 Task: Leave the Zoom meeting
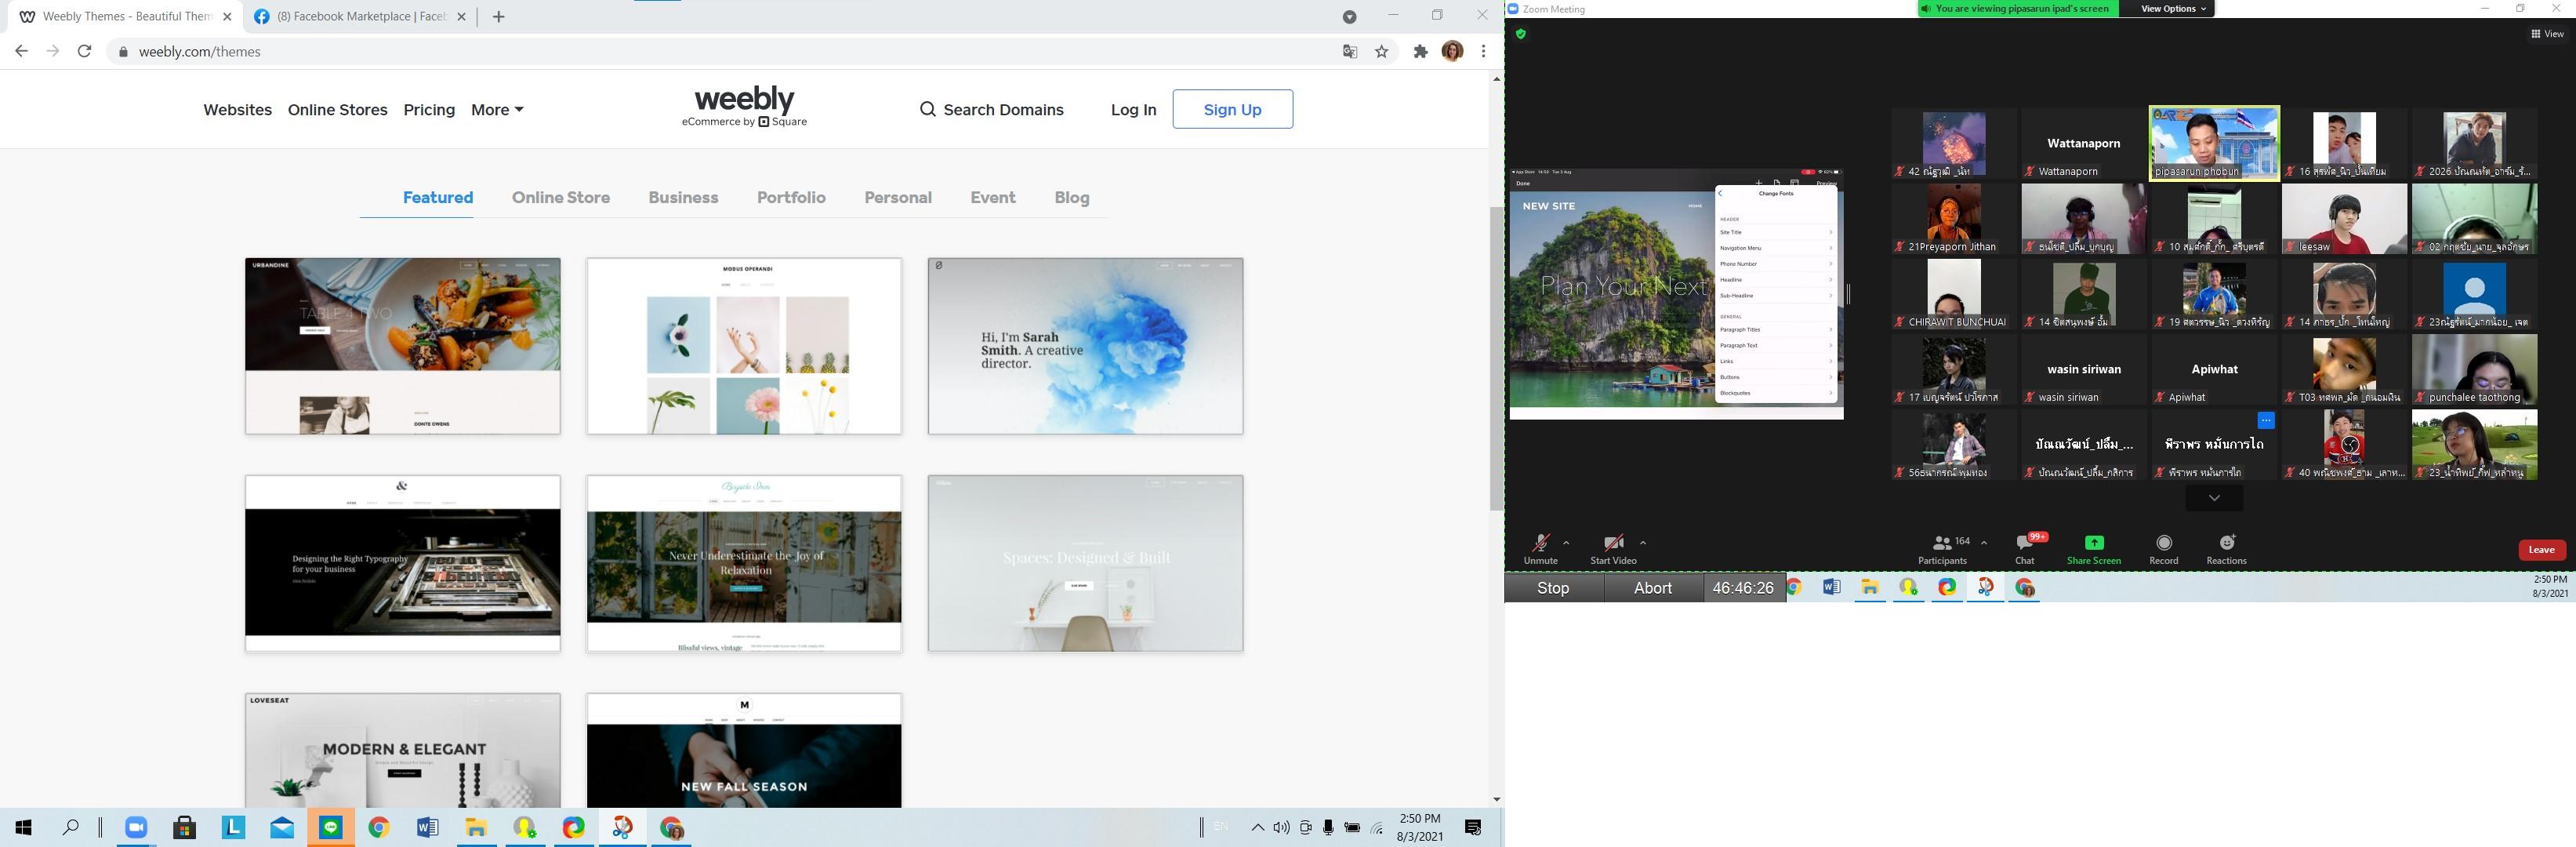point(2541,549)
